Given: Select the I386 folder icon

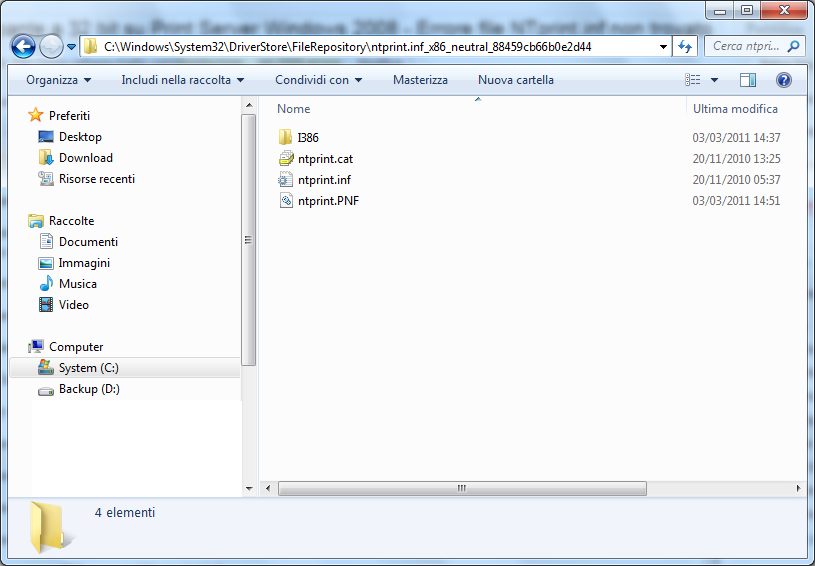Looking at the screenshot, I should coord(285,137).
